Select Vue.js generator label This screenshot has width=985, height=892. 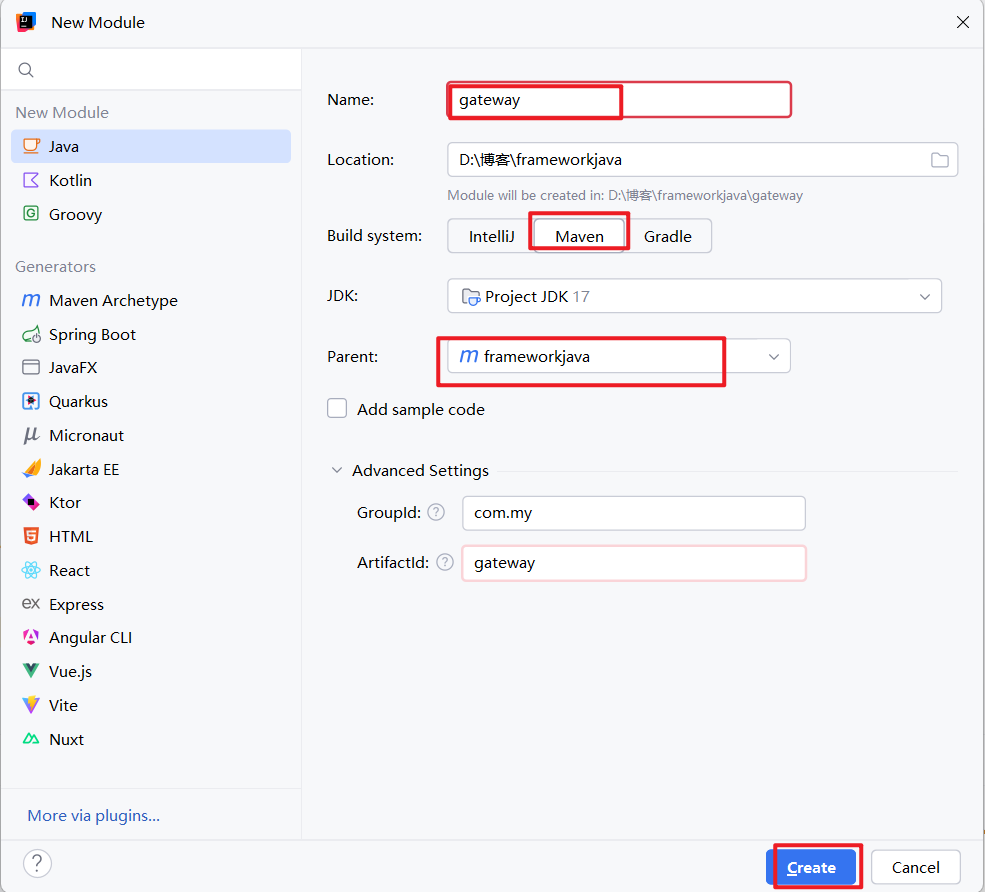[x=70, y=672]
